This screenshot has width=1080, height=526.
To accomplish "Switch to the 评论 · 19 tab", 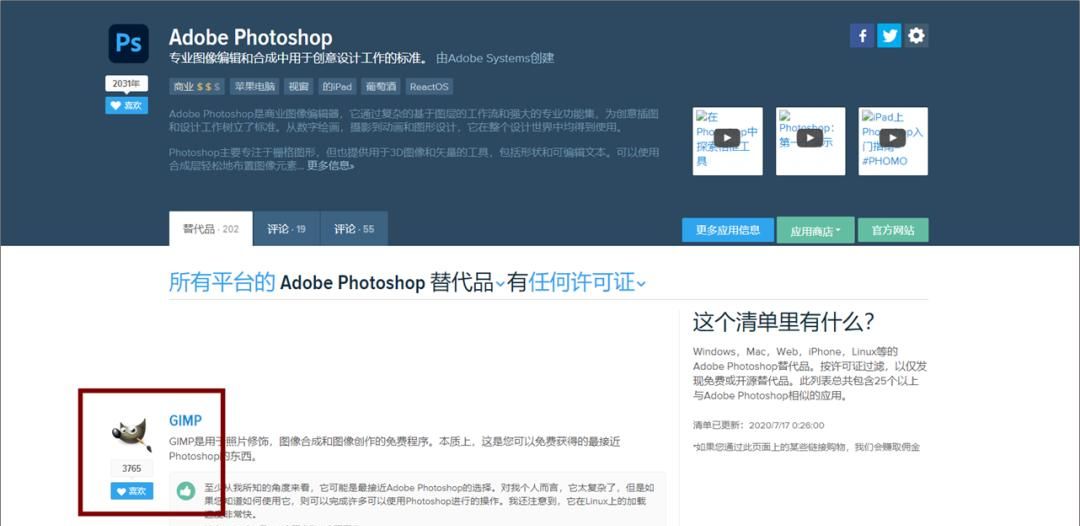I will [x=287, y=229].
